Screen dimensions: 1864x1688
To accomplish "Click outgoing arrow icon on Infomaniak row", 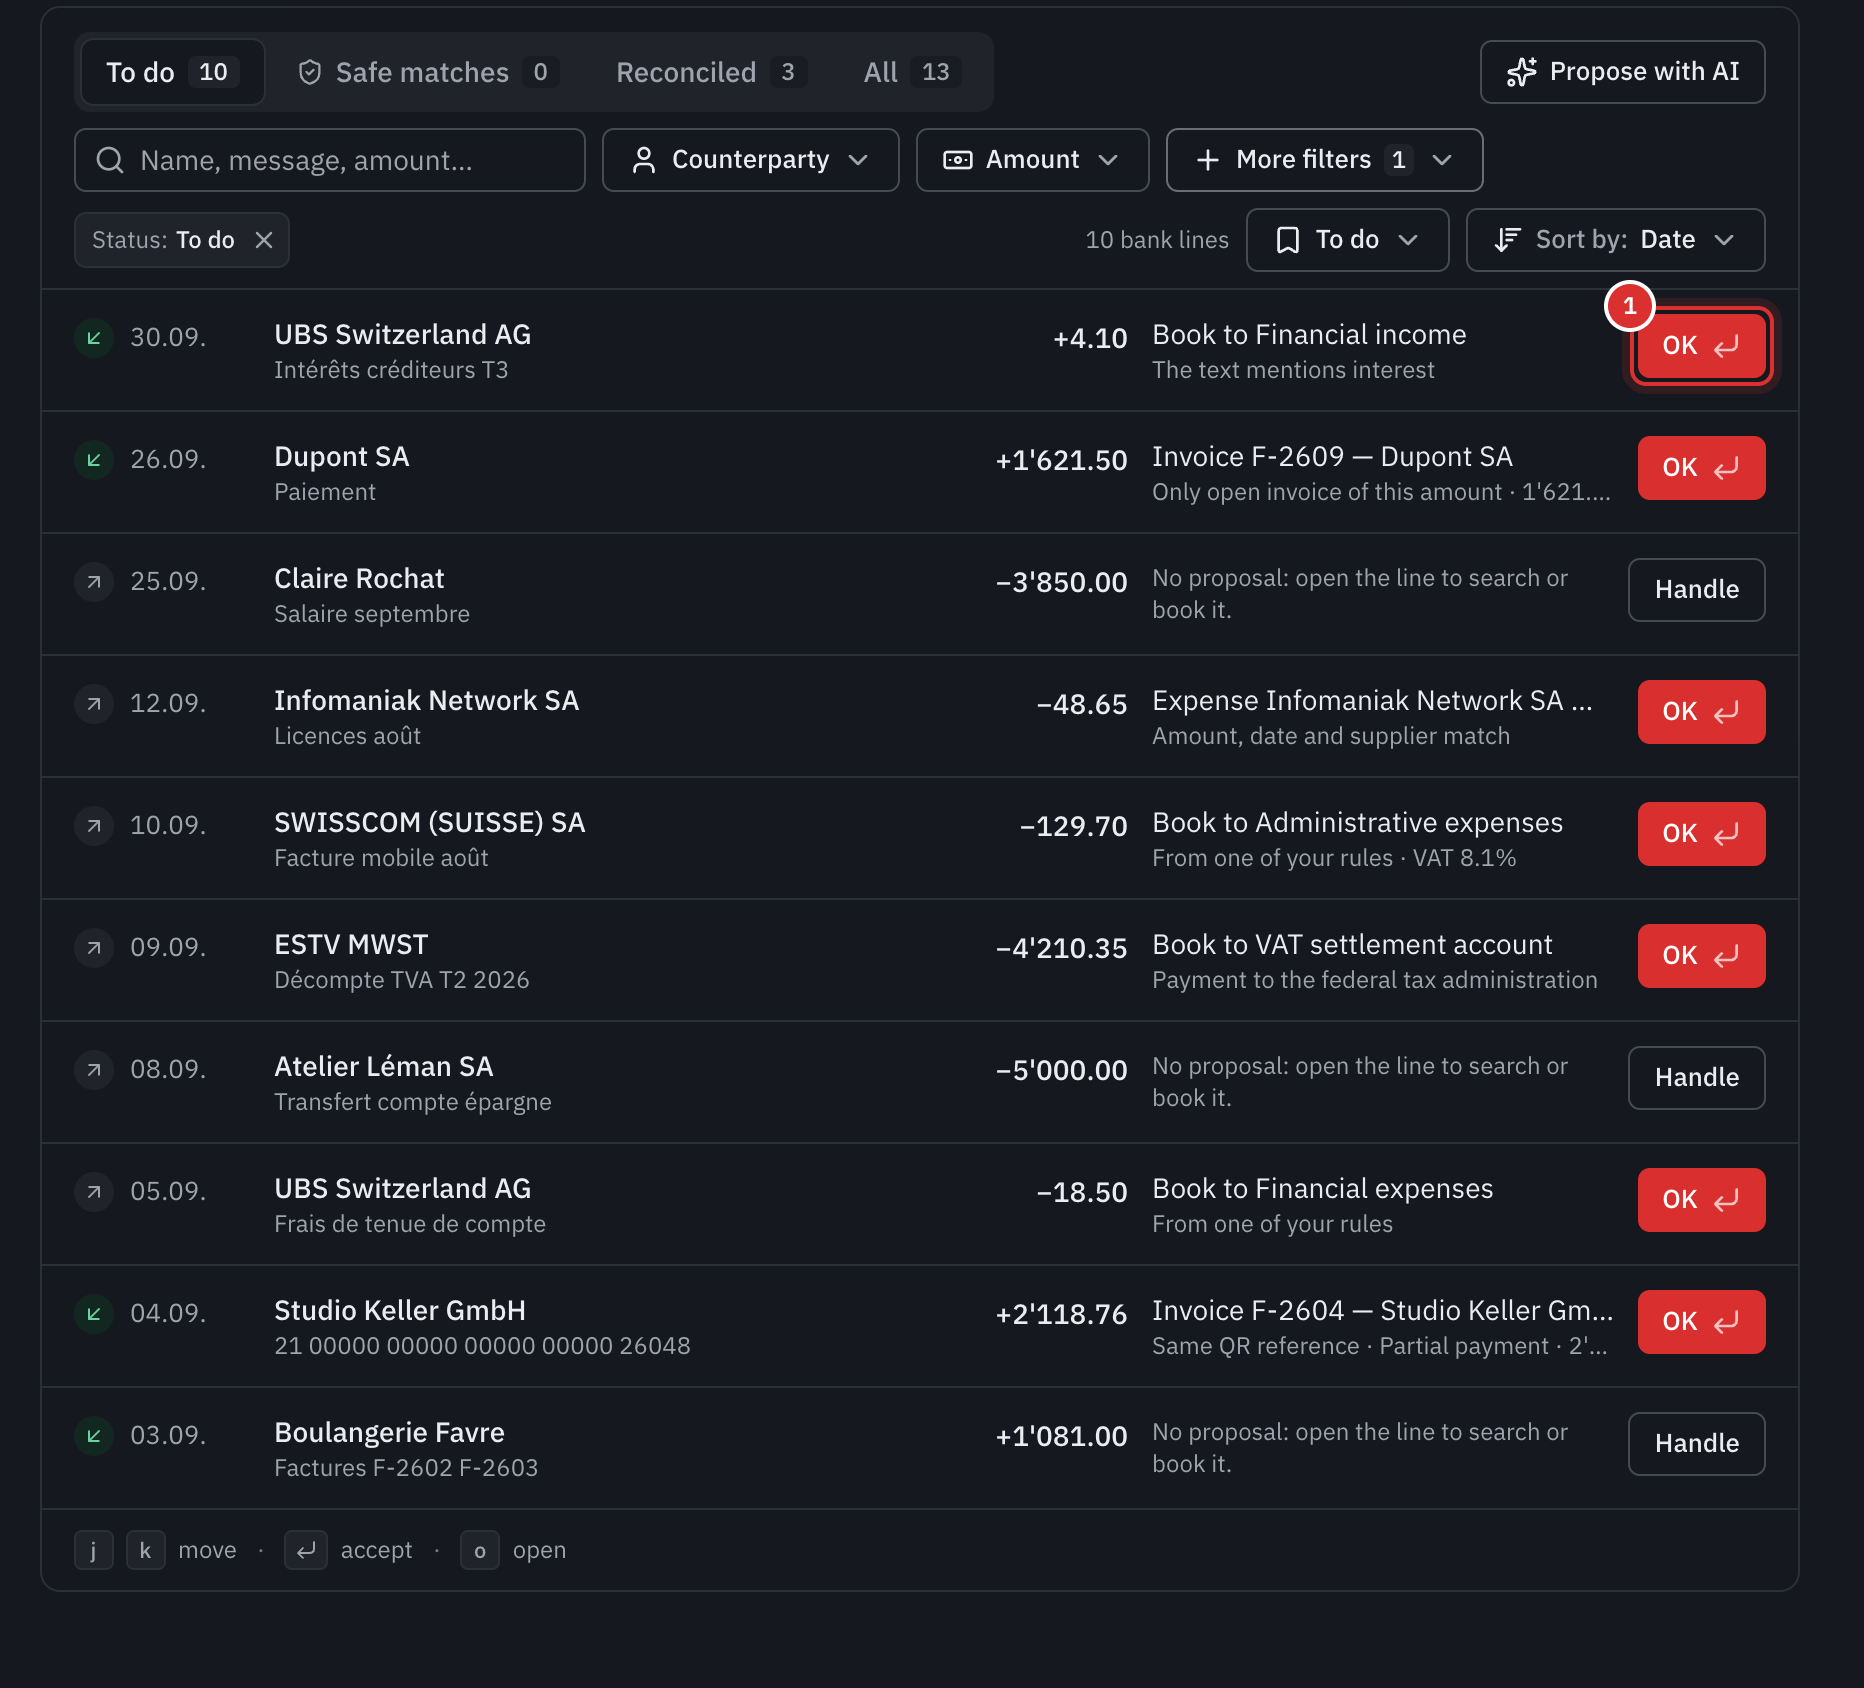I will tap(94, 704).
